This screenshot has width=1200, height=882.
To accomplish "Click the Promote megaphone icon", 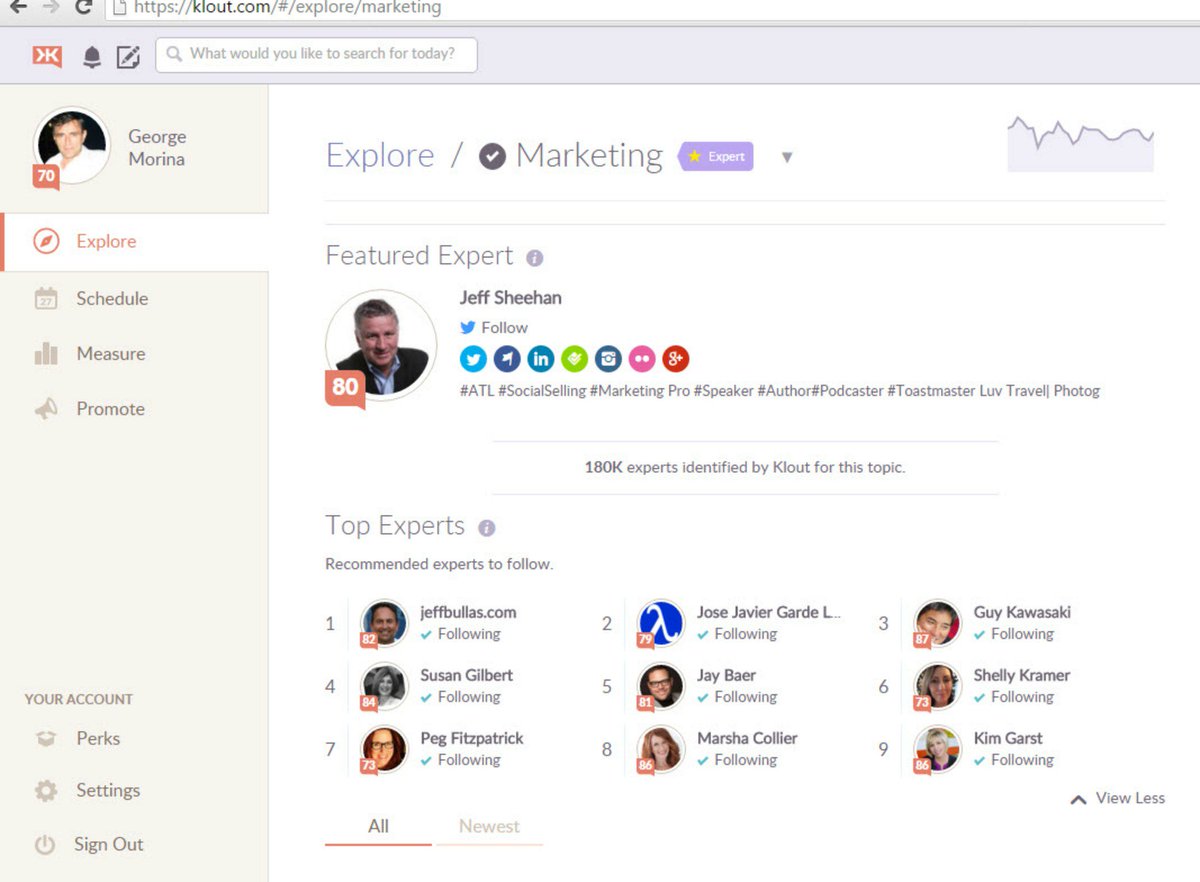I will click(46, 408).
